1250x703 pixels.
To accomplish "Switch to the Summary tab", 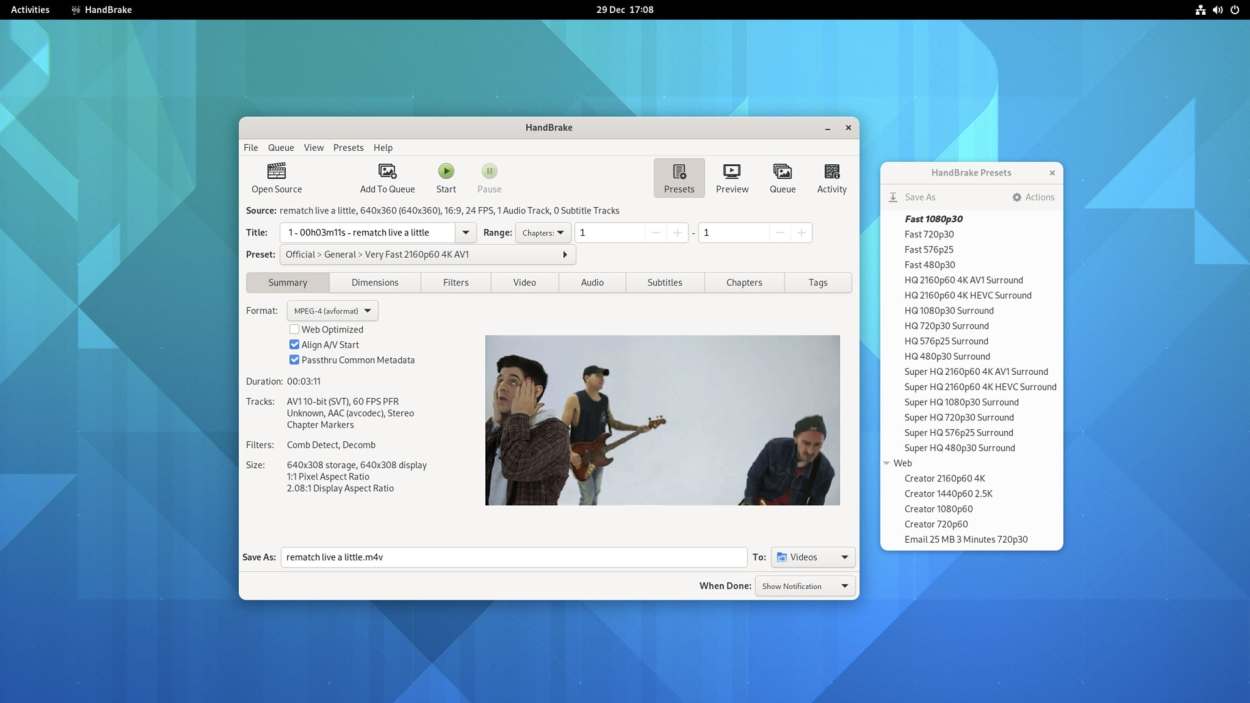I will coord(288,283).
